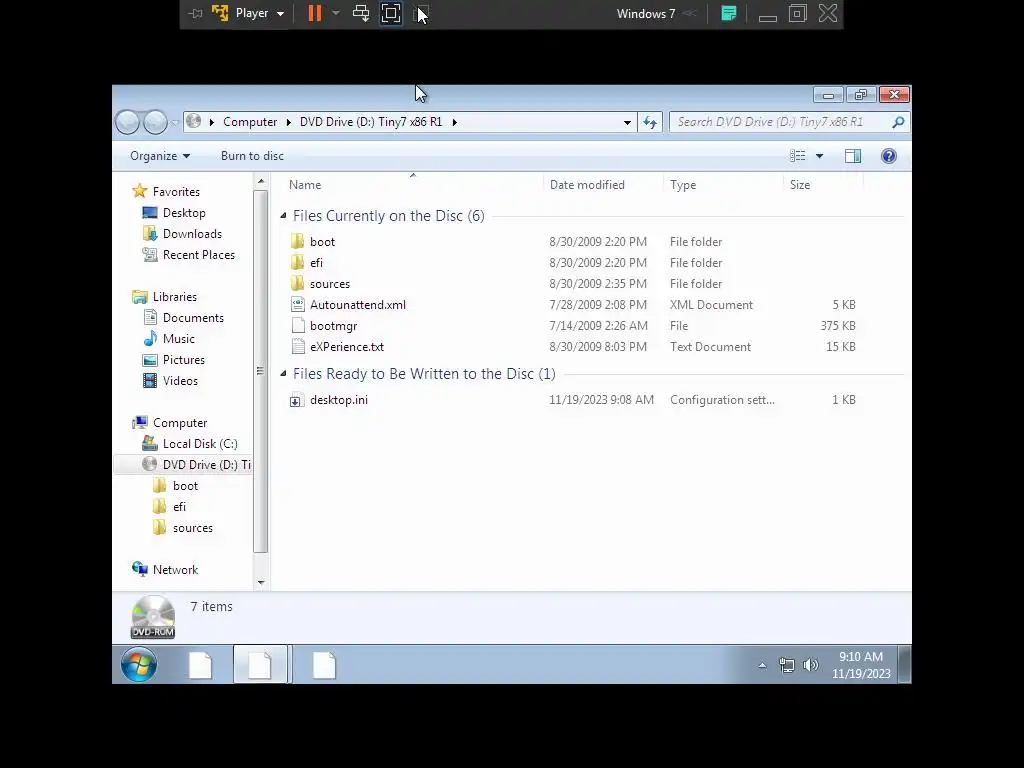Image resolution: width=1024 pixels, height=768 pixels.
Task: Open Downloads in navigation pane
Action: [x=192, y=234]
